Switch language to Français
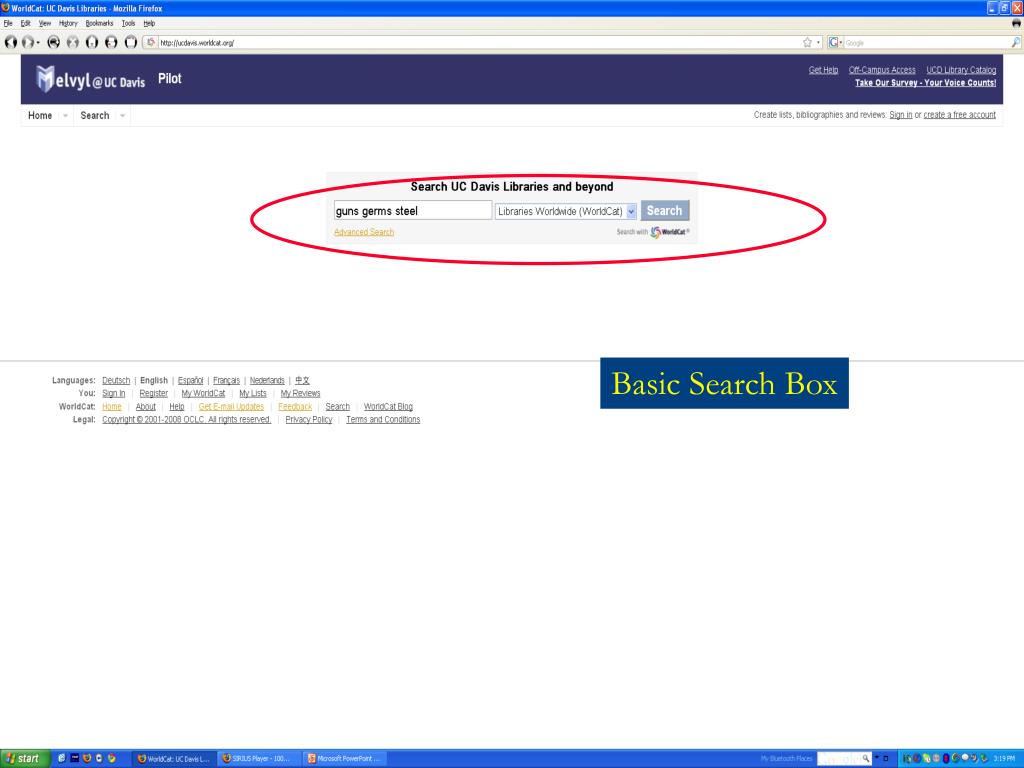This screenshot has width=1024, height=768. [x=226, y=381]
